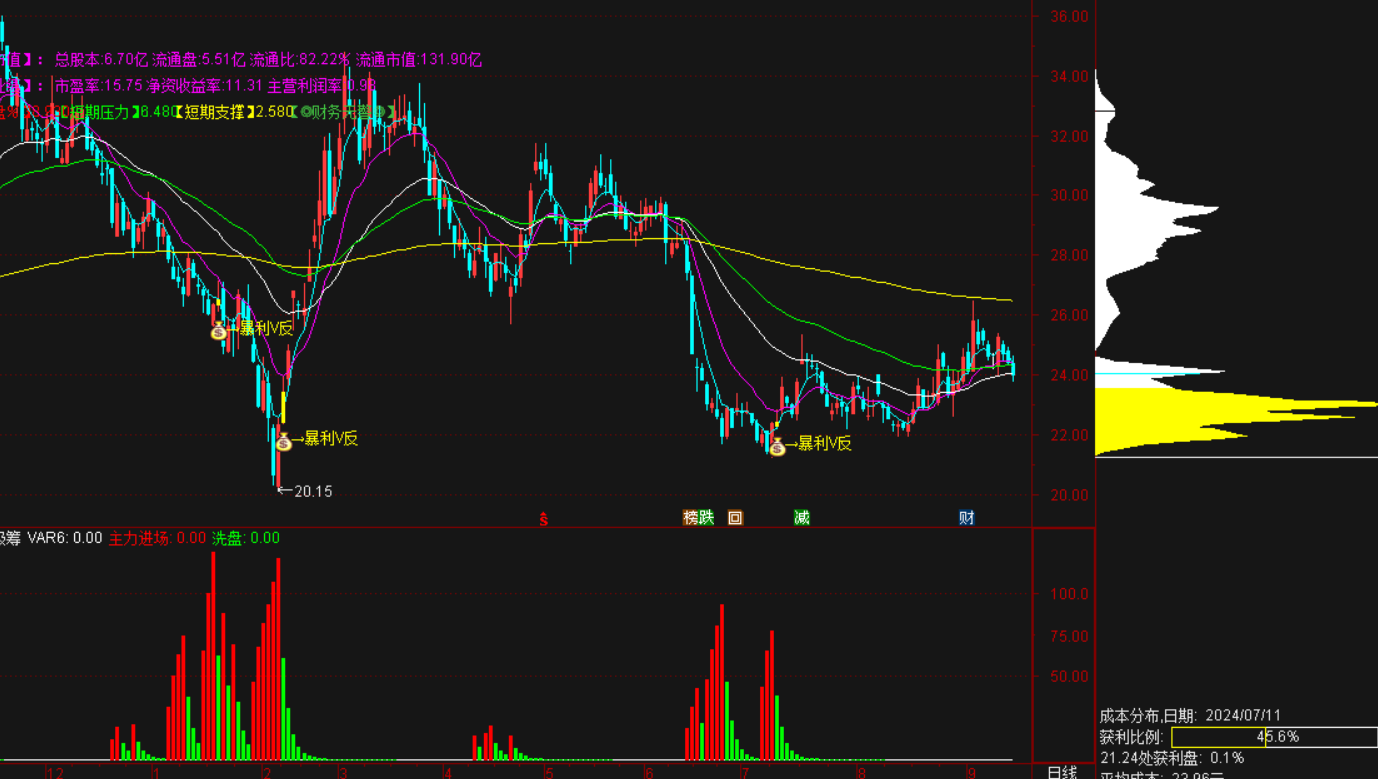Click the rightmost 暴利V反 money bag icon

click(x=777, y=446)
